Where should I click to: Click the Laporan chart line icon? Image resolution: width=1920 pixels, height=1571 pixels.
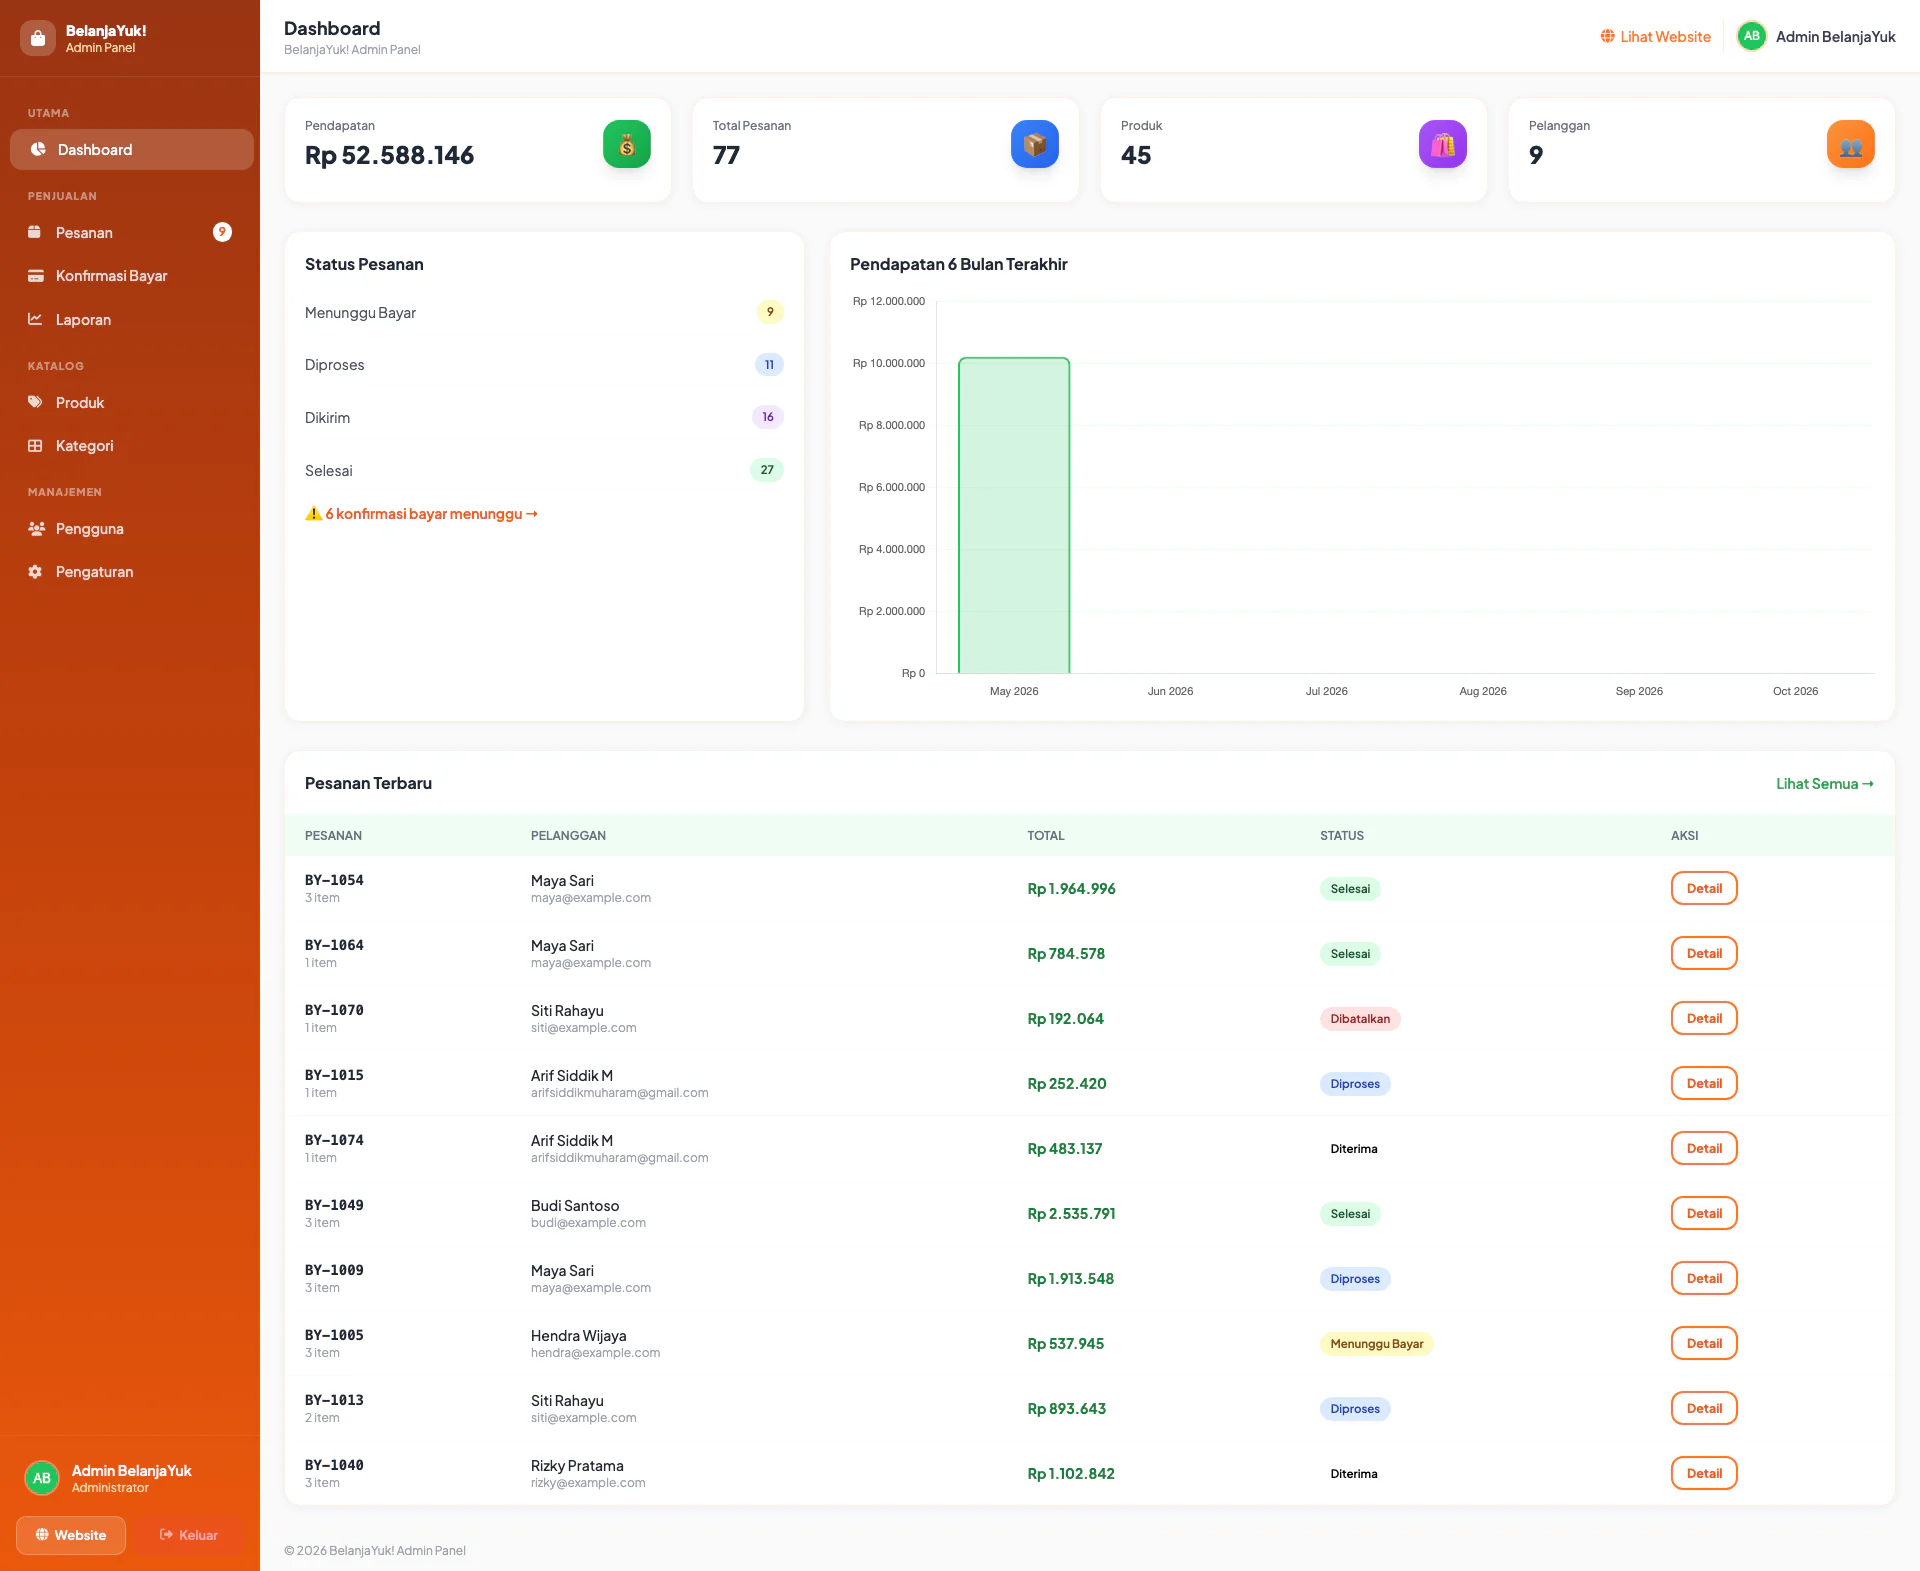coord(35,319)
